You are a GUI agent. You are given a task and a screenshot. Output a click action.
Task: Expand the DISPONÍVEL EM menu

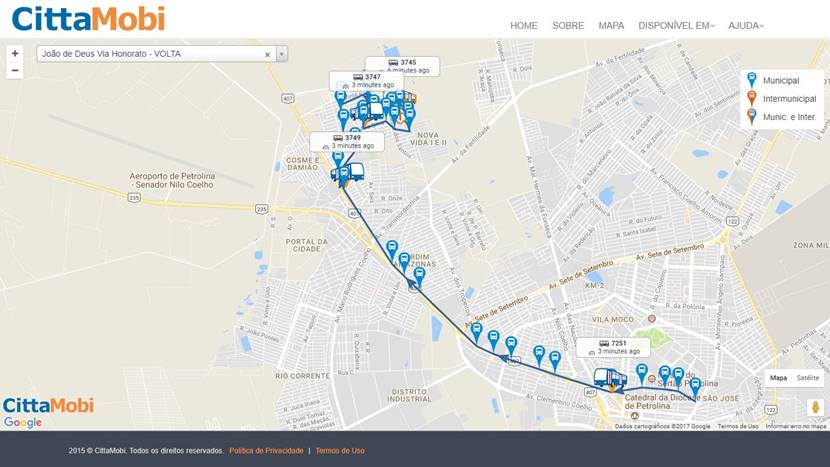[x=676, y=25]
